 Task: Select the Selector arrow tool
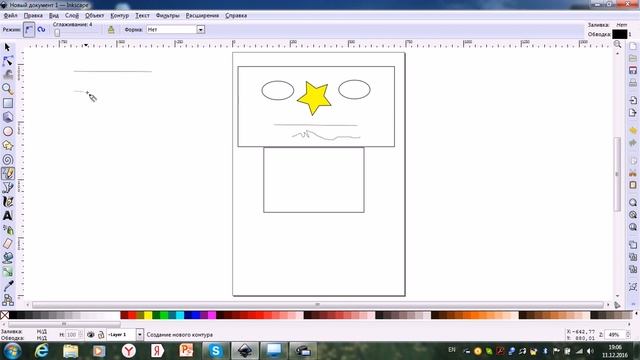[x=7, y=47]
